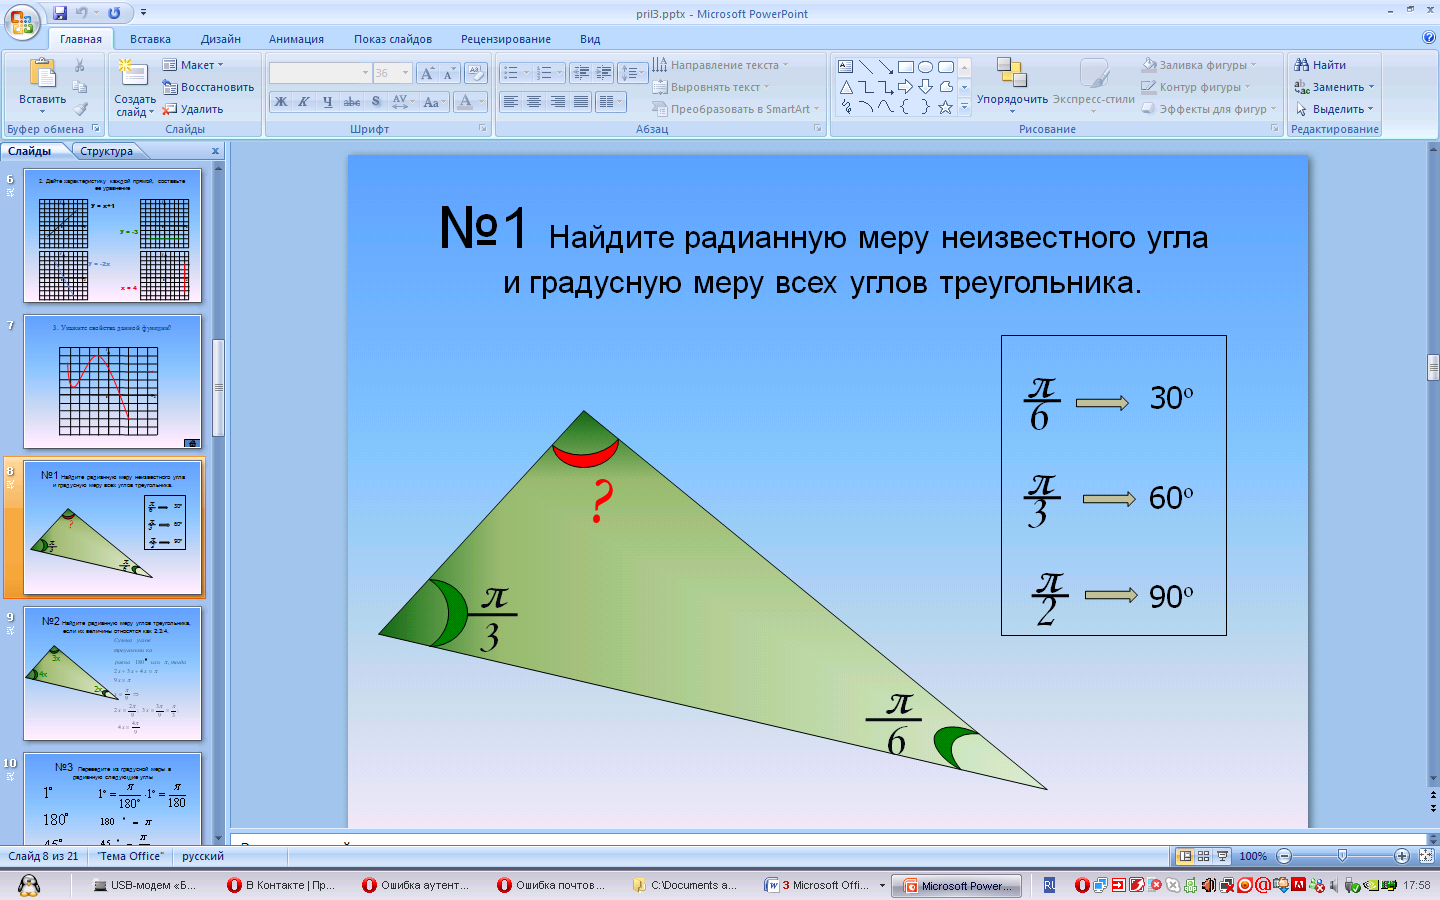1440x900 pixels.
Task: Open Microsoft Office Word taskbar group
Action: click(825, 885)
